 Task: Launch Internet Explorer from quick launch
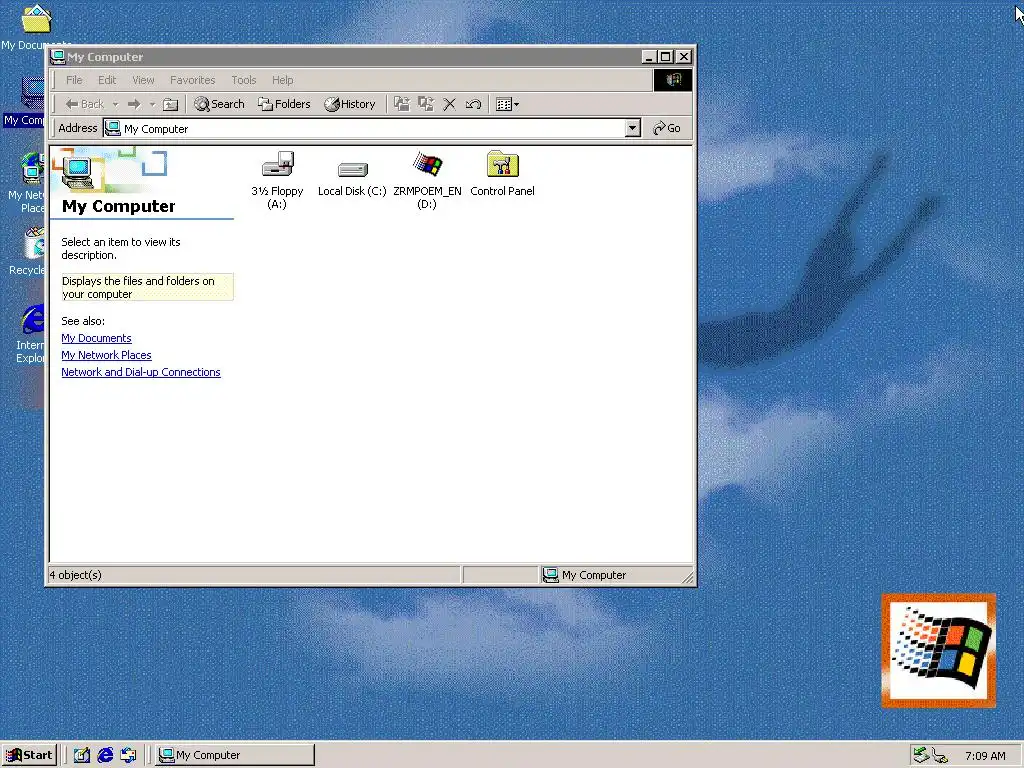click(105, 755)
